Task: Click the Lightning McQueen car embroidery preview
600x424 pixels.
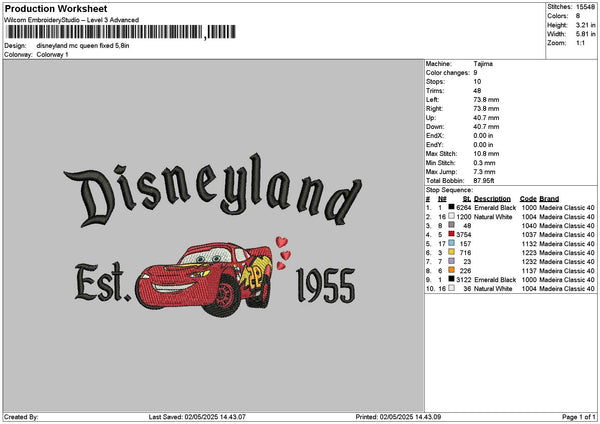Action: (x=204, y=279)
